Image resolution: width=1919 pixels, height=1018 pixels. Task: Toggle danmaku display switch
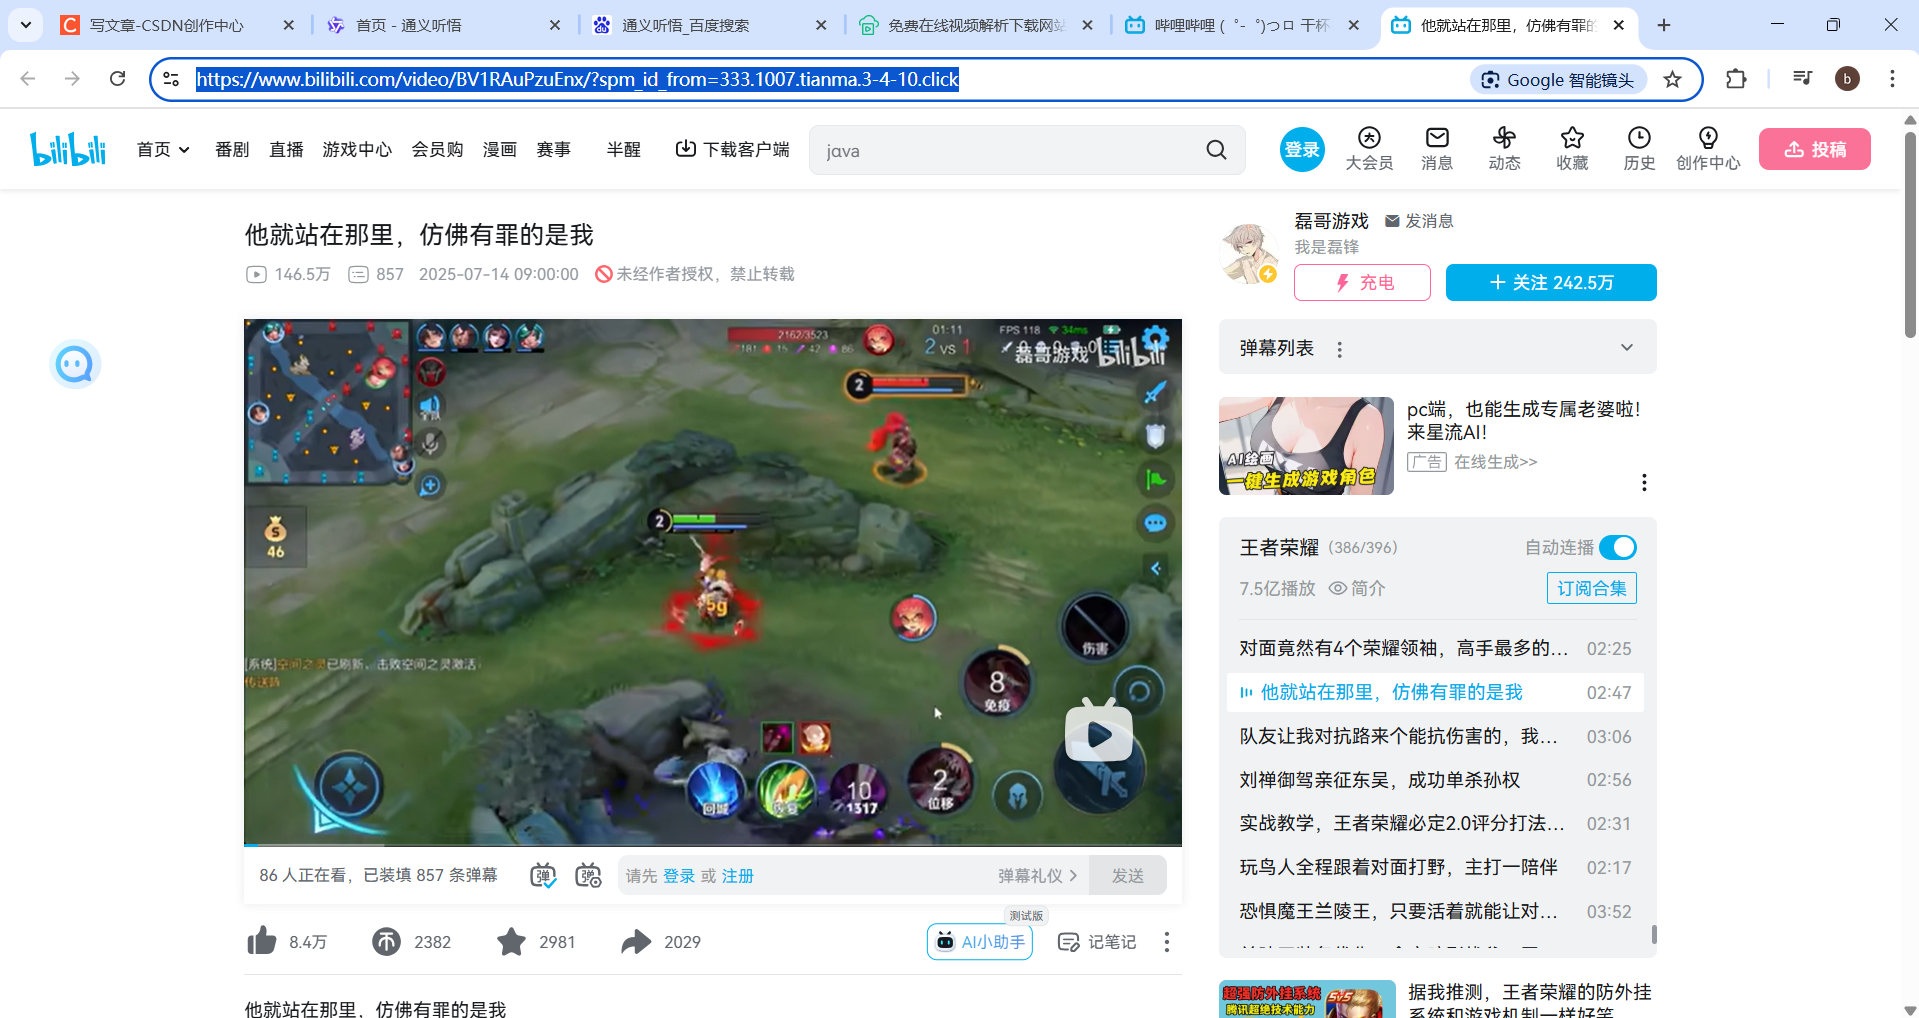click(542, 876)
